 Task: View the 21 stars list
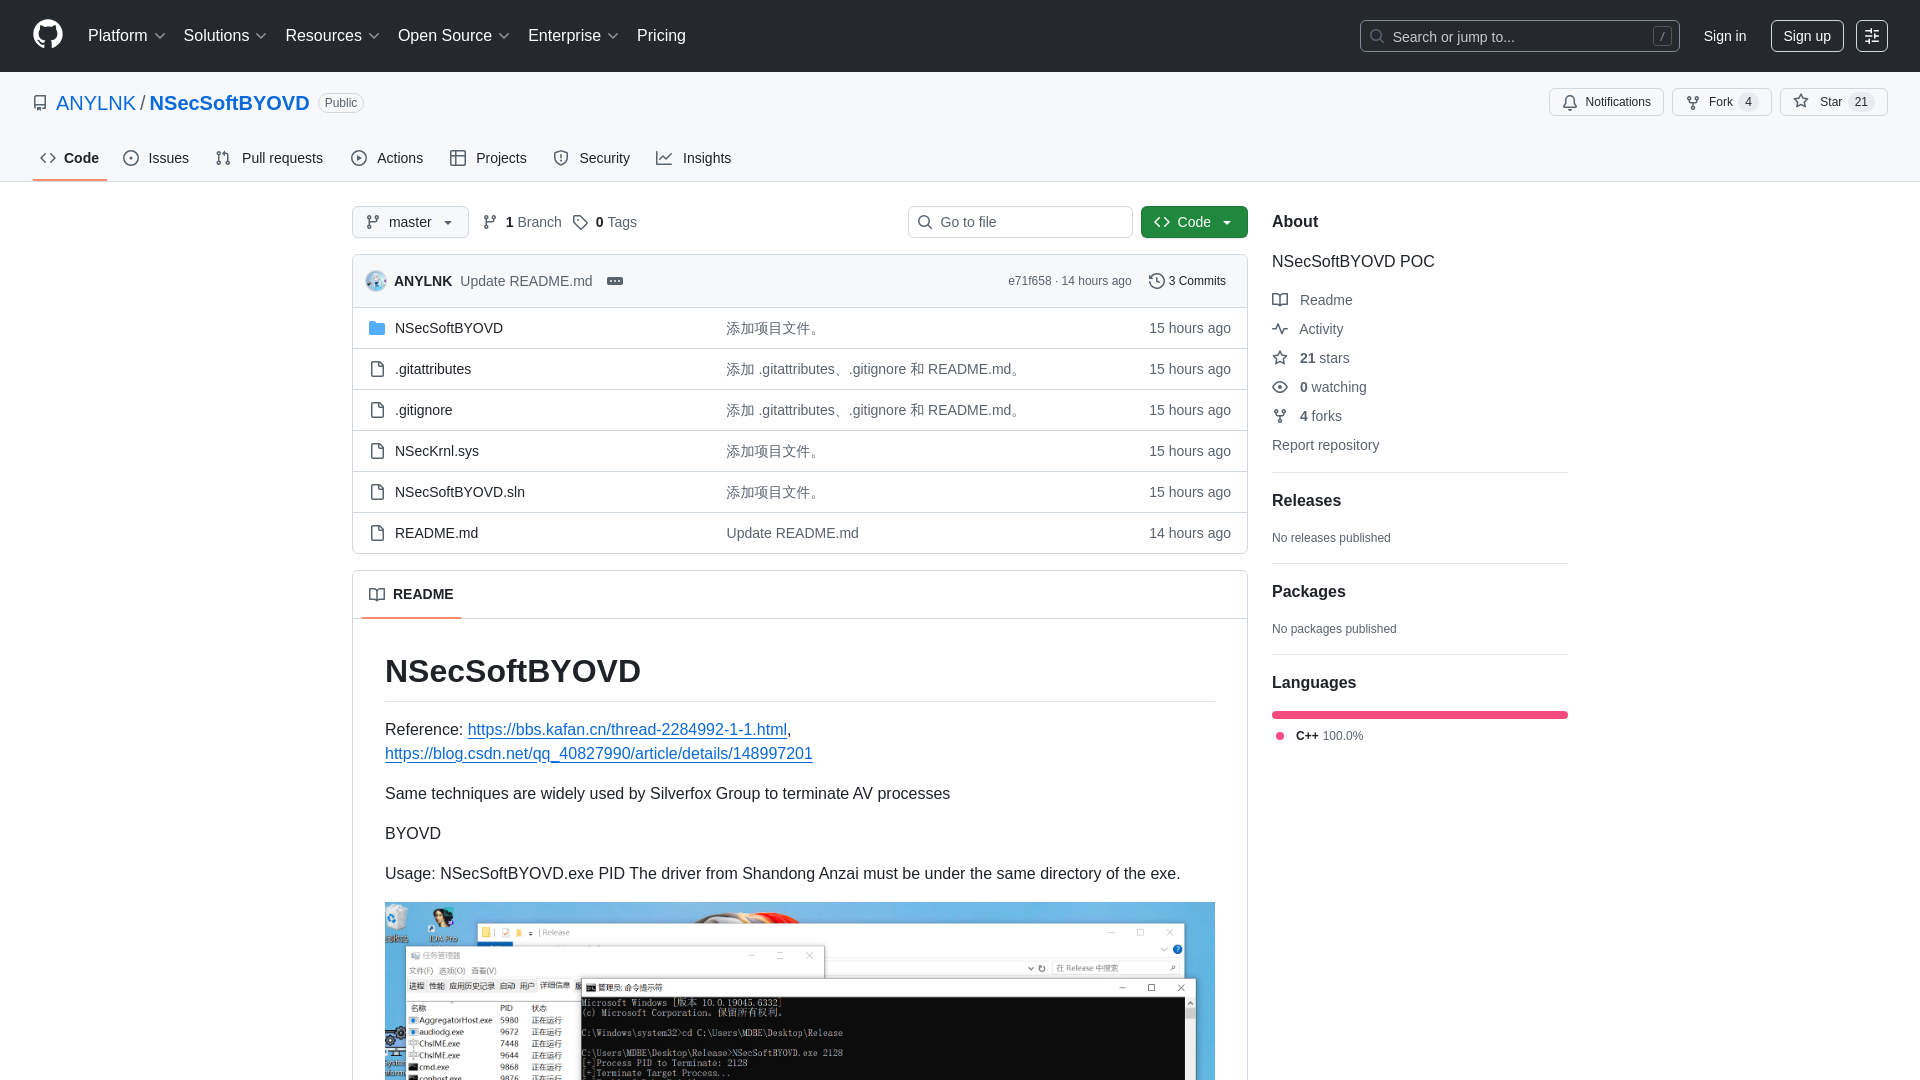pyautogui.click(x=1310, y=358)
